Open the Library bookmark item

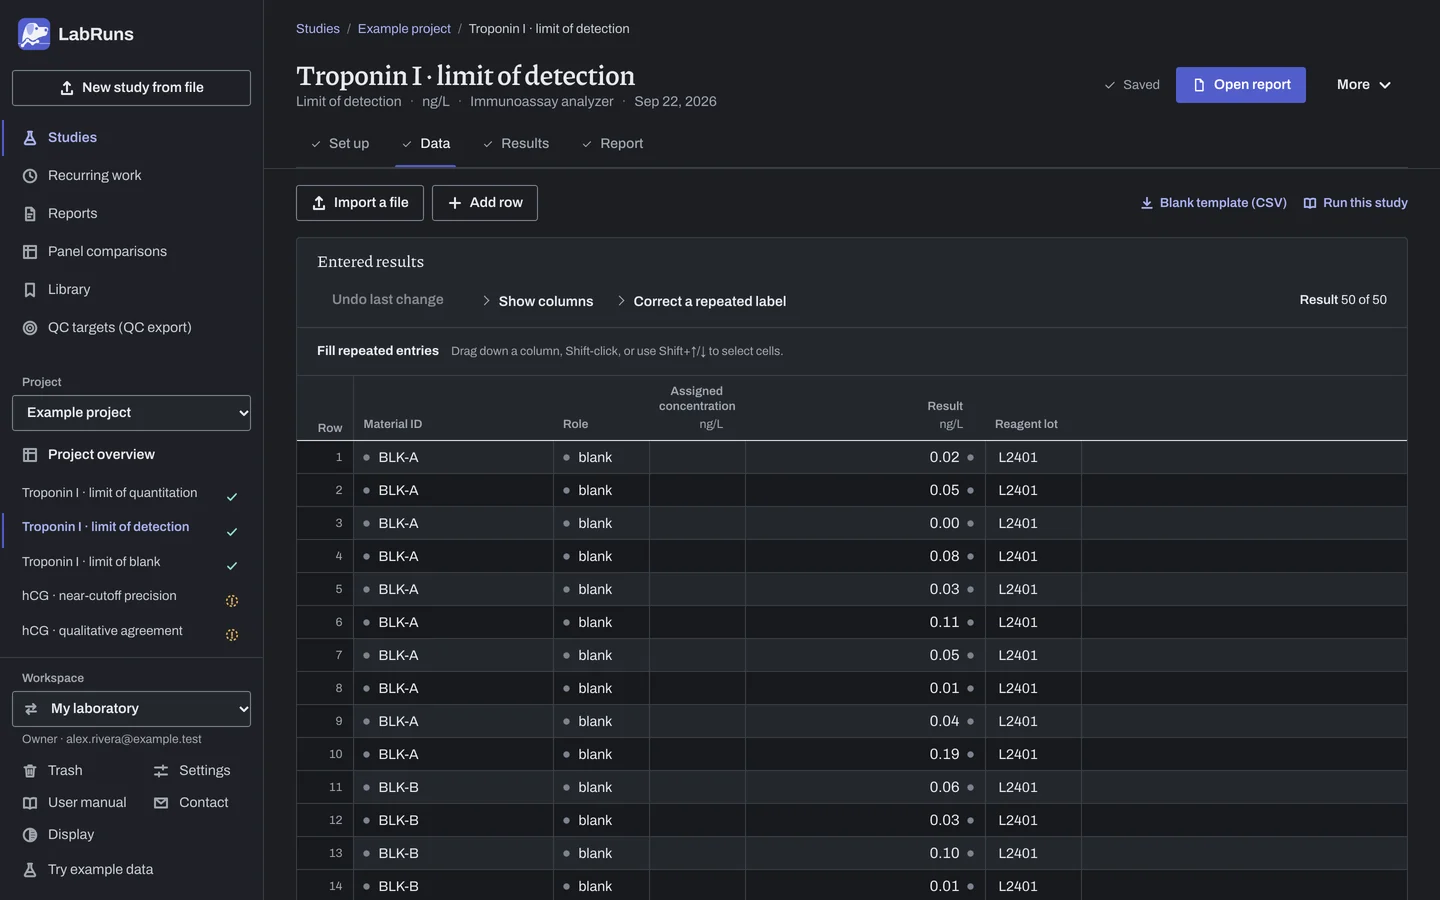click(x=132, y=290)
